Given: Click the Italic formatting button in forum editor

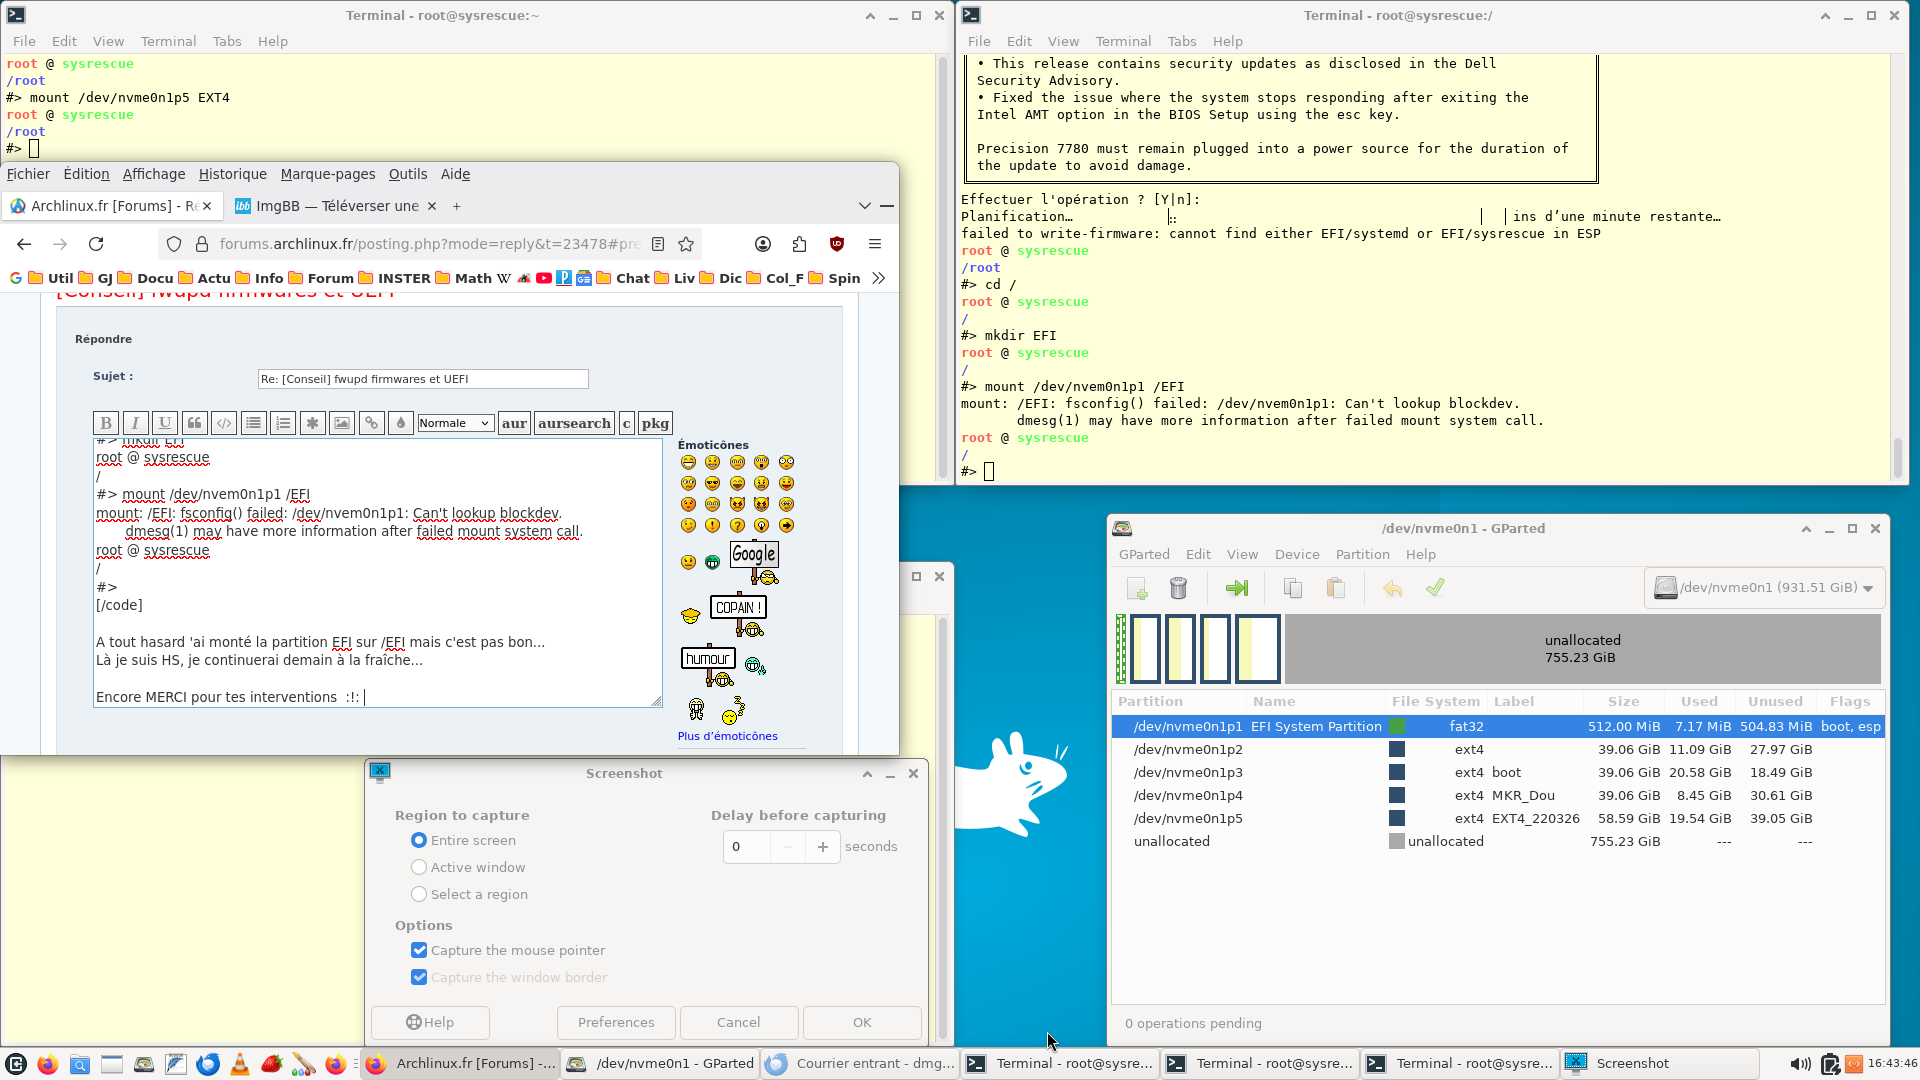Looking at the screenshot, I should point(135,423).
